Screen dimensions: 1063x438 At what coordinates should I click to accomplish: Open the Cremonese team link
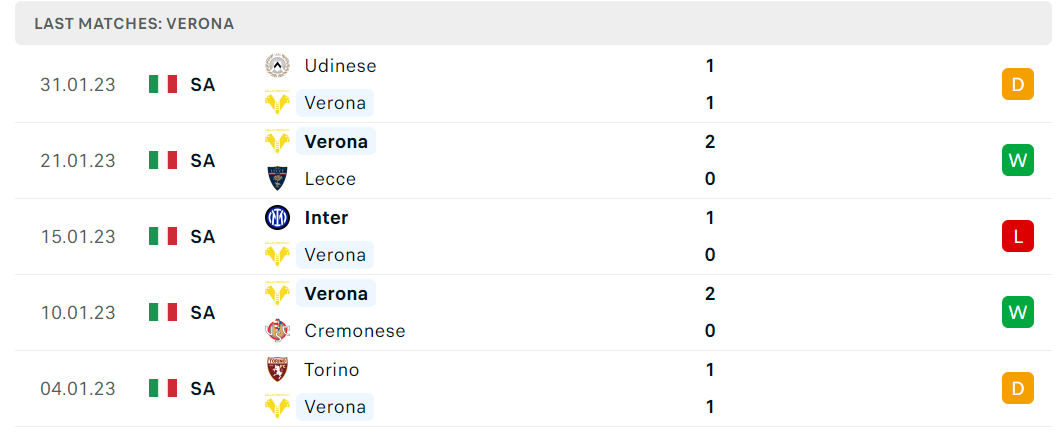point(355,331)
